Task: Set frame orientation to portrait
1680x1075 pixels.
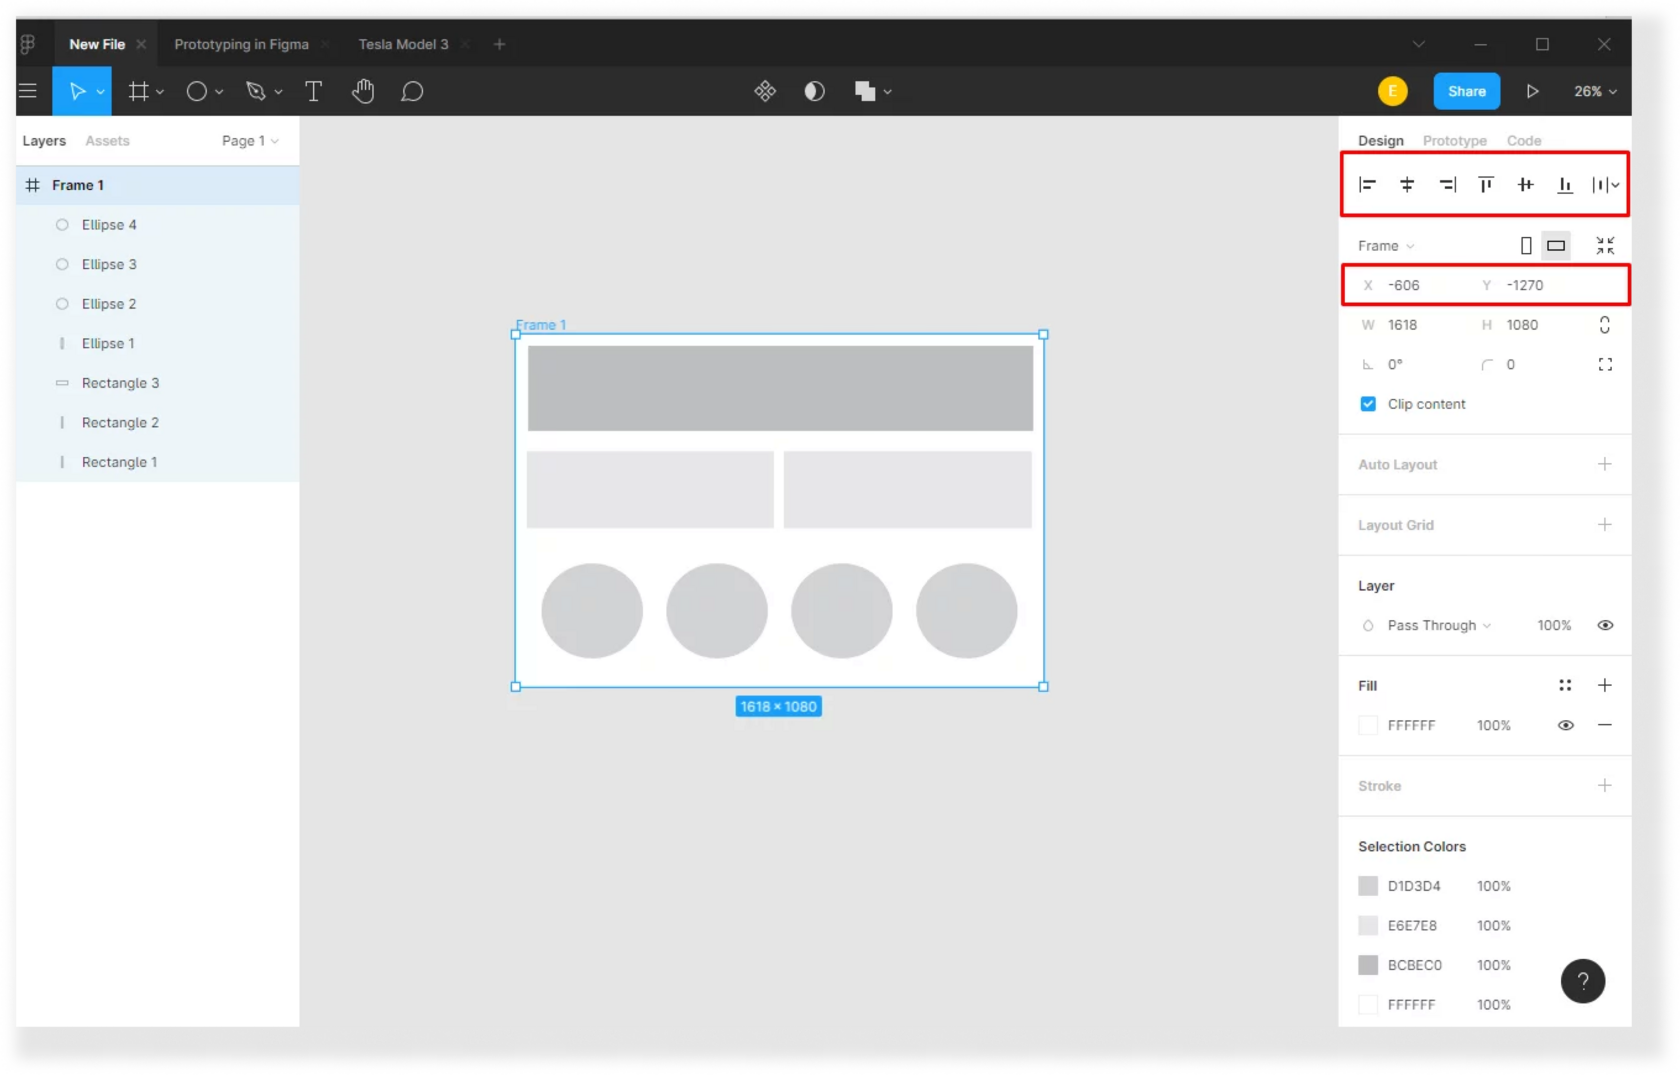Action: pyautogui.click(x=1526, y=245)
